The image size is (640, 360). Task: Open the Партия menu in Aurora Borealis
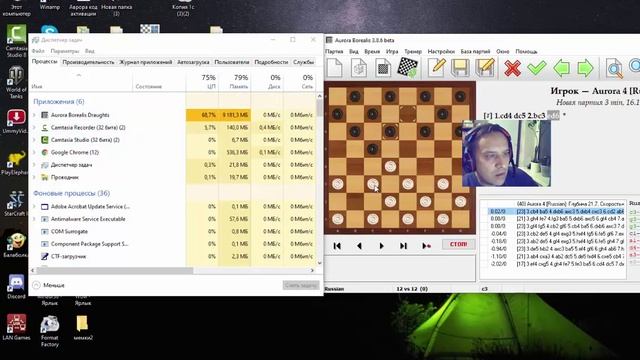[x=334, y=51]
